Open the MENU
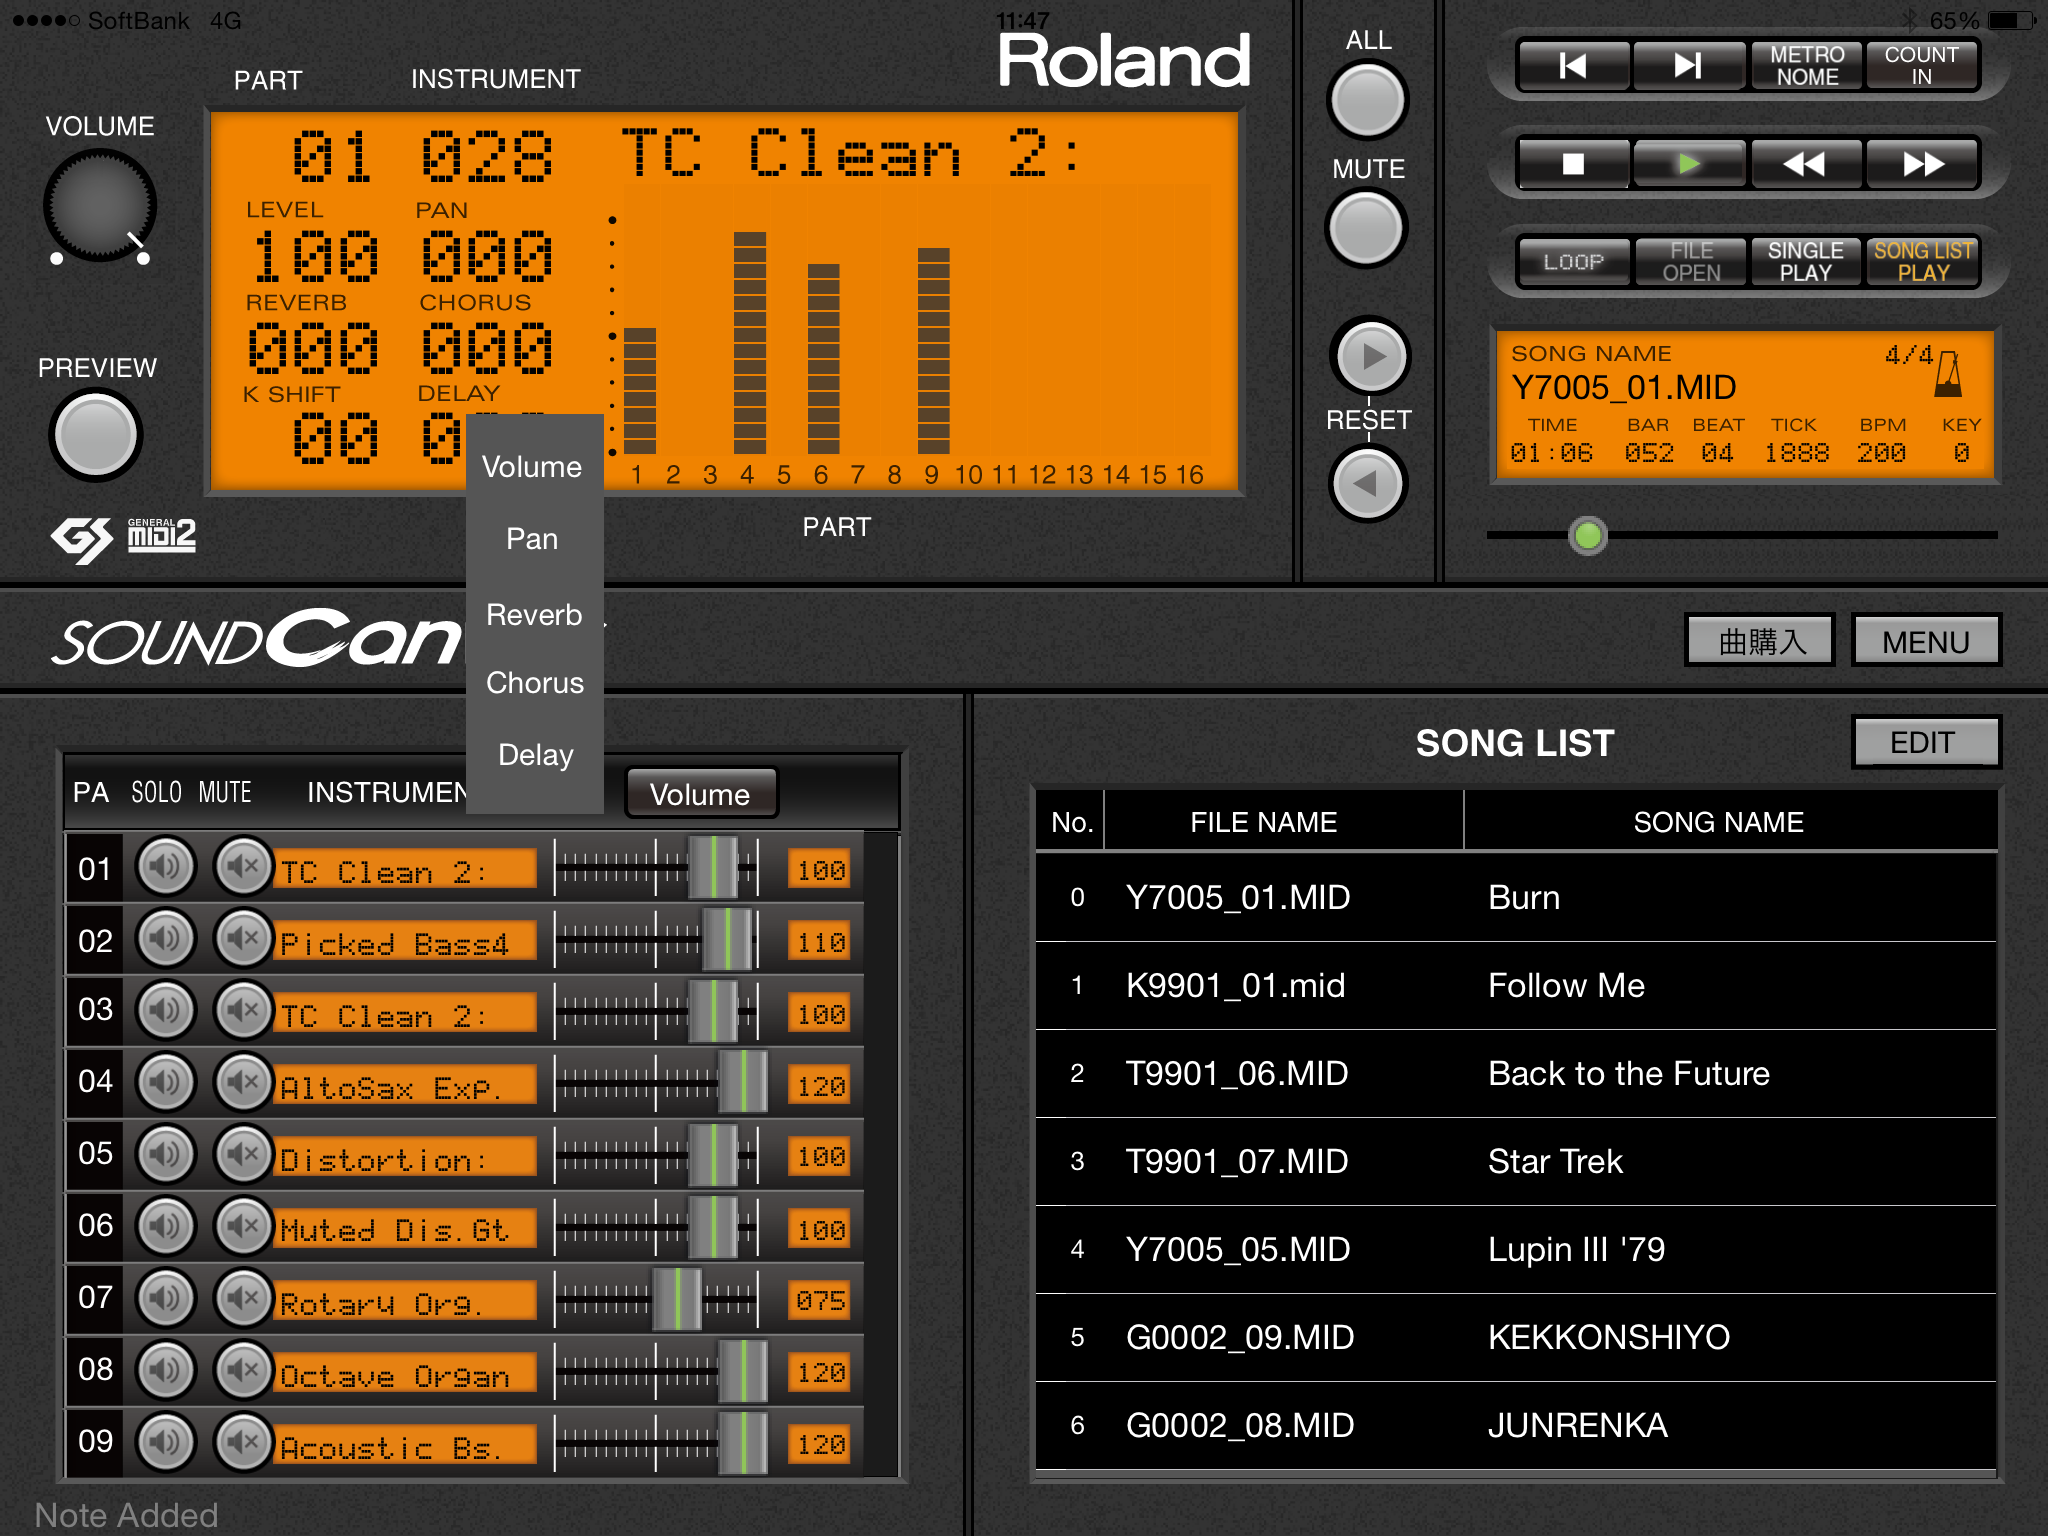2048x1536 pixels. [x=1925, y=640]
